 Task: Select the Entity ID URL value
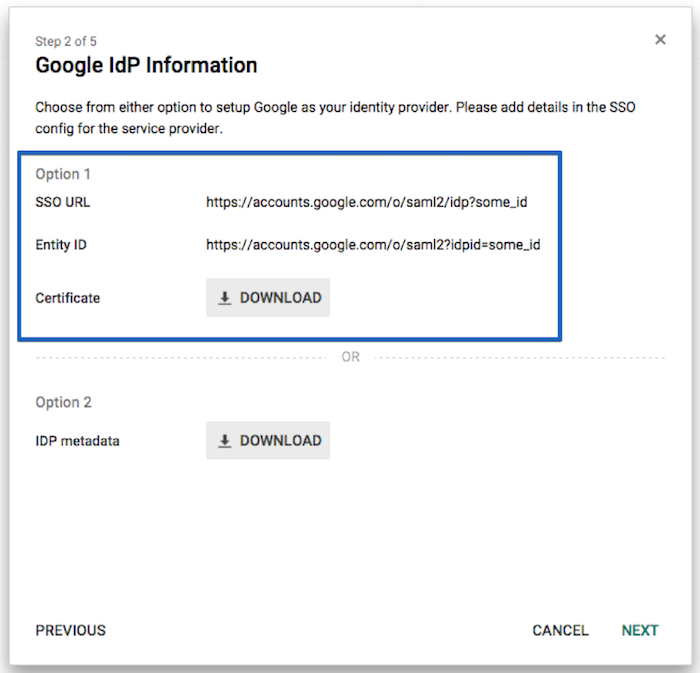pos(373,245)
